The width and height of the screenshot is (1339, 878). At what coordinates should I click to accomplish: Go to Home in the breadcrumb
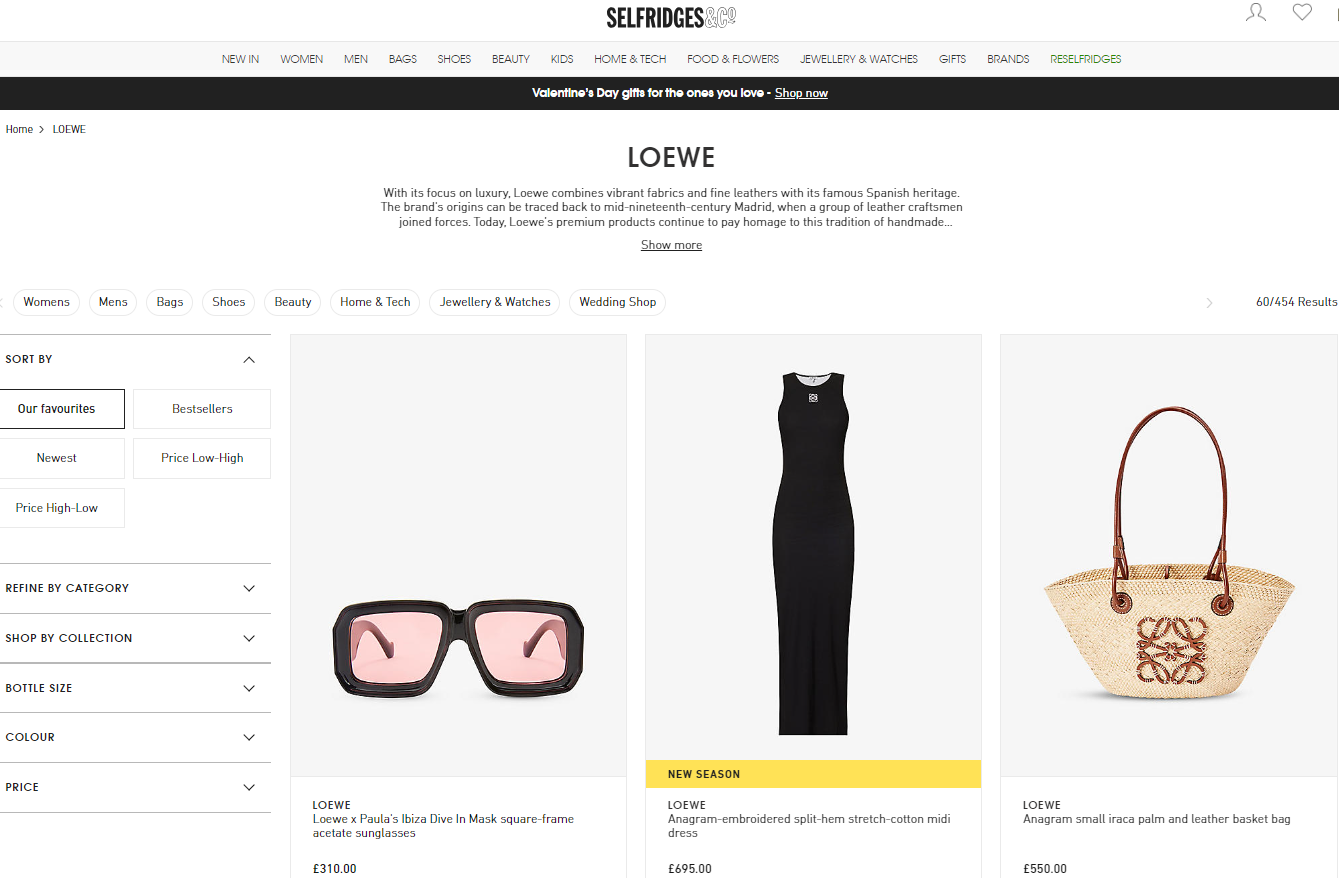19,129
